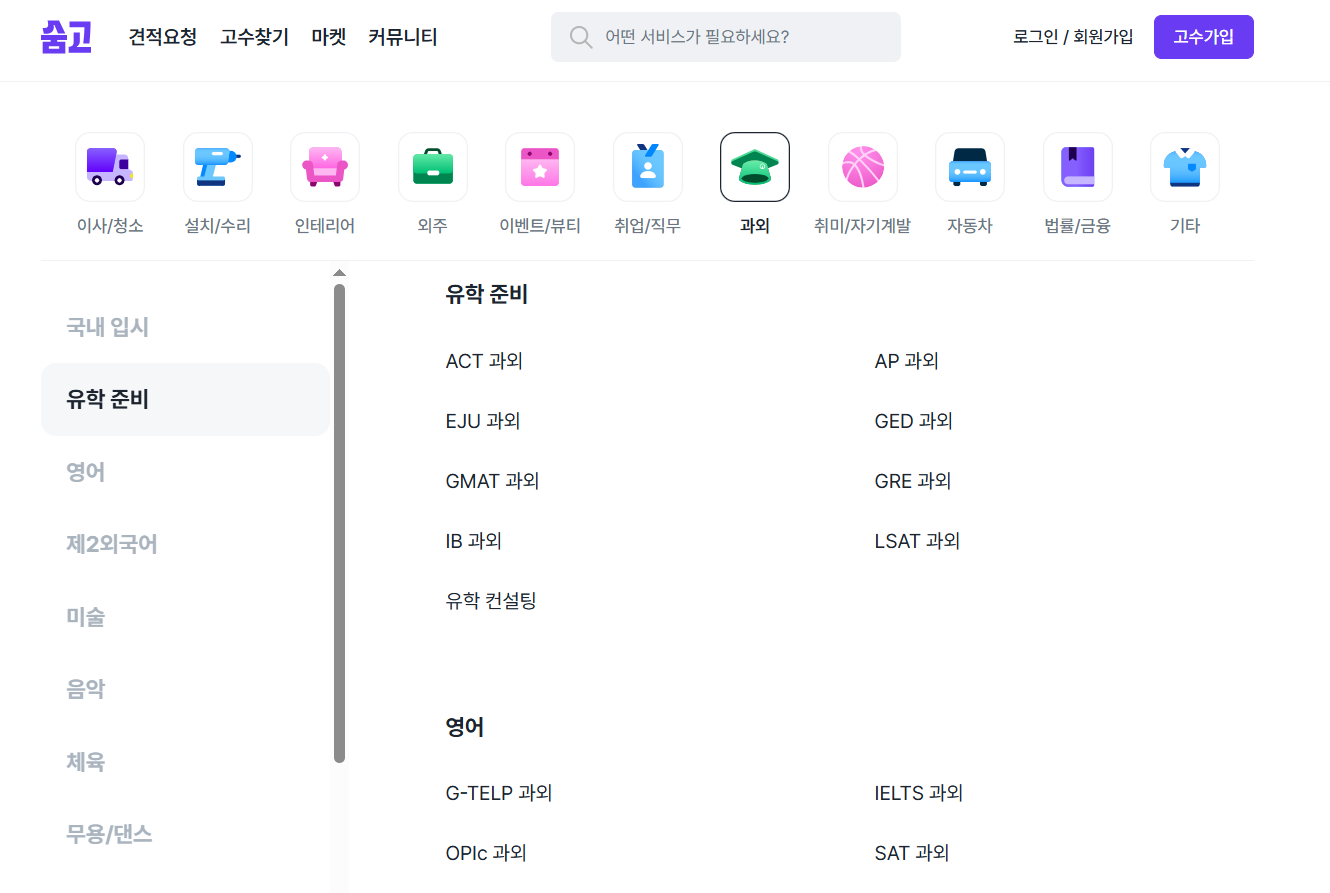Open the 마켓 menu
This screenshot has height=893, width=1330.
[x=328, y=37]
